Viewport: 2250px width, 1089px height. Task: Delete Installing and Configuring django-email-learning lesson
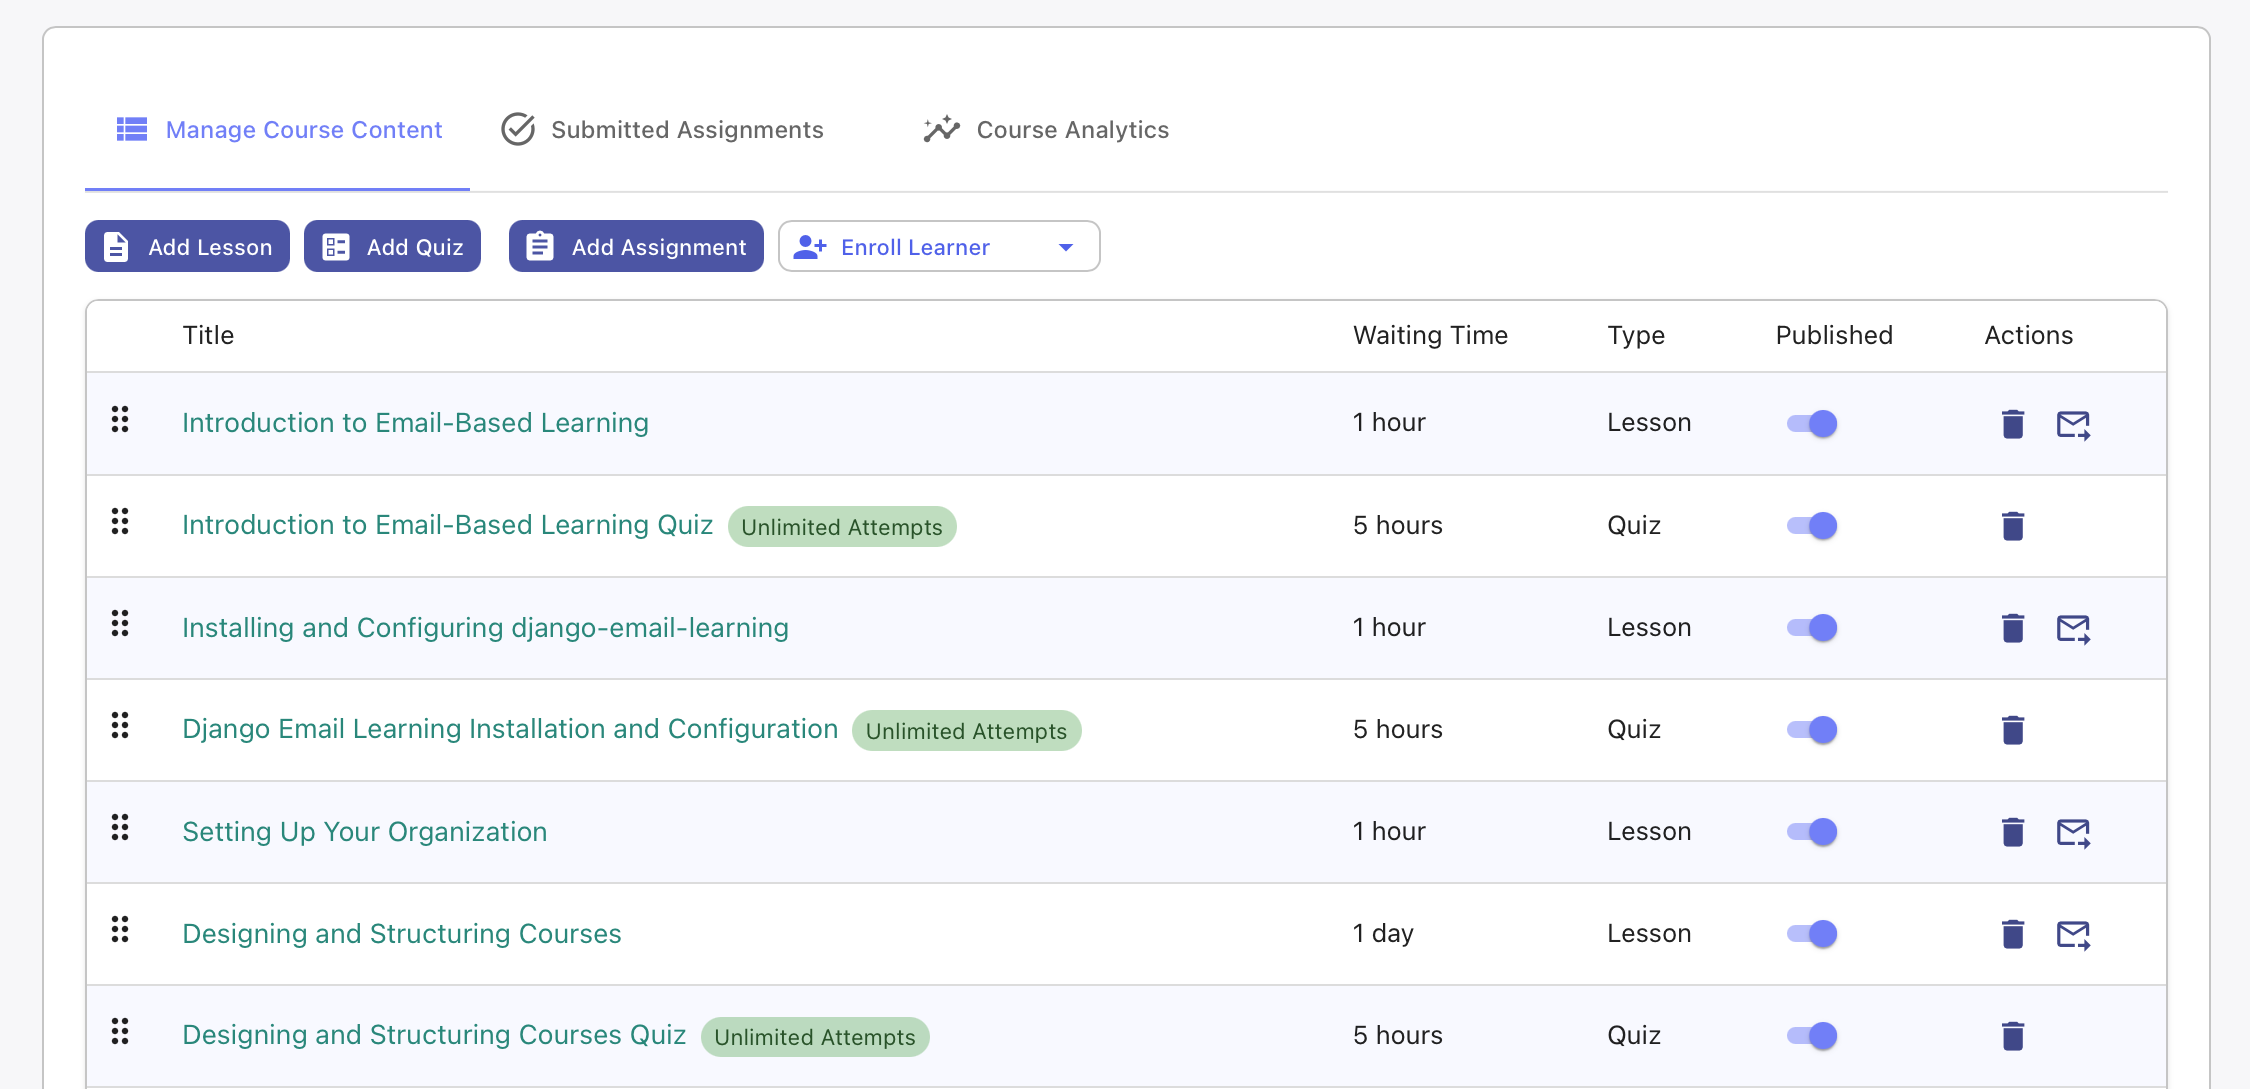[2013, 628]
